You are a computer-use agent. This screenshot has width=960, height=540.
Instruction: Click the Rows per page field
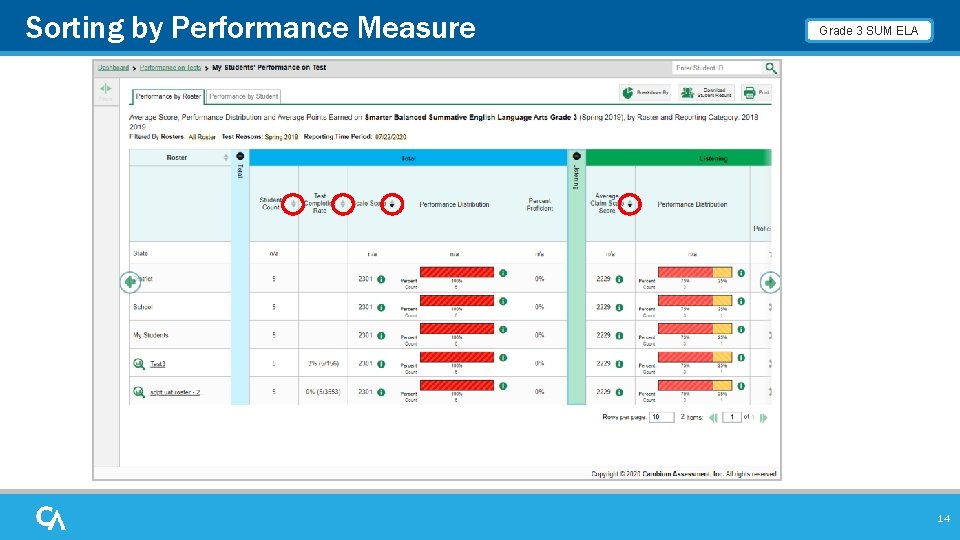(661, 417)
